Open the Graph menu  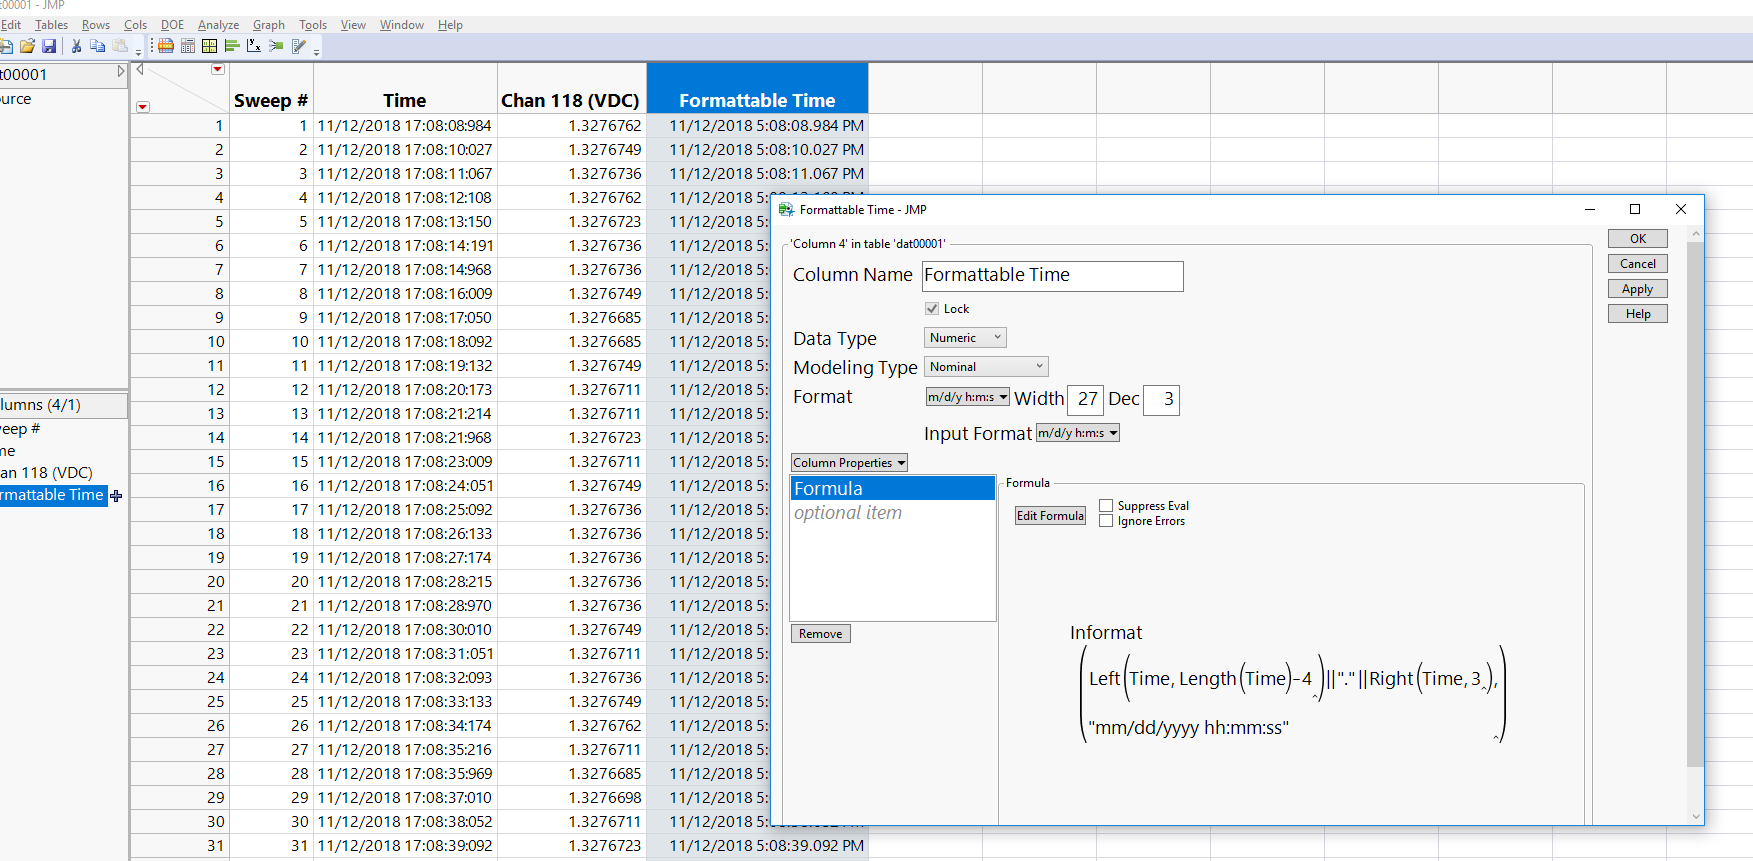(x=268, y=25)
